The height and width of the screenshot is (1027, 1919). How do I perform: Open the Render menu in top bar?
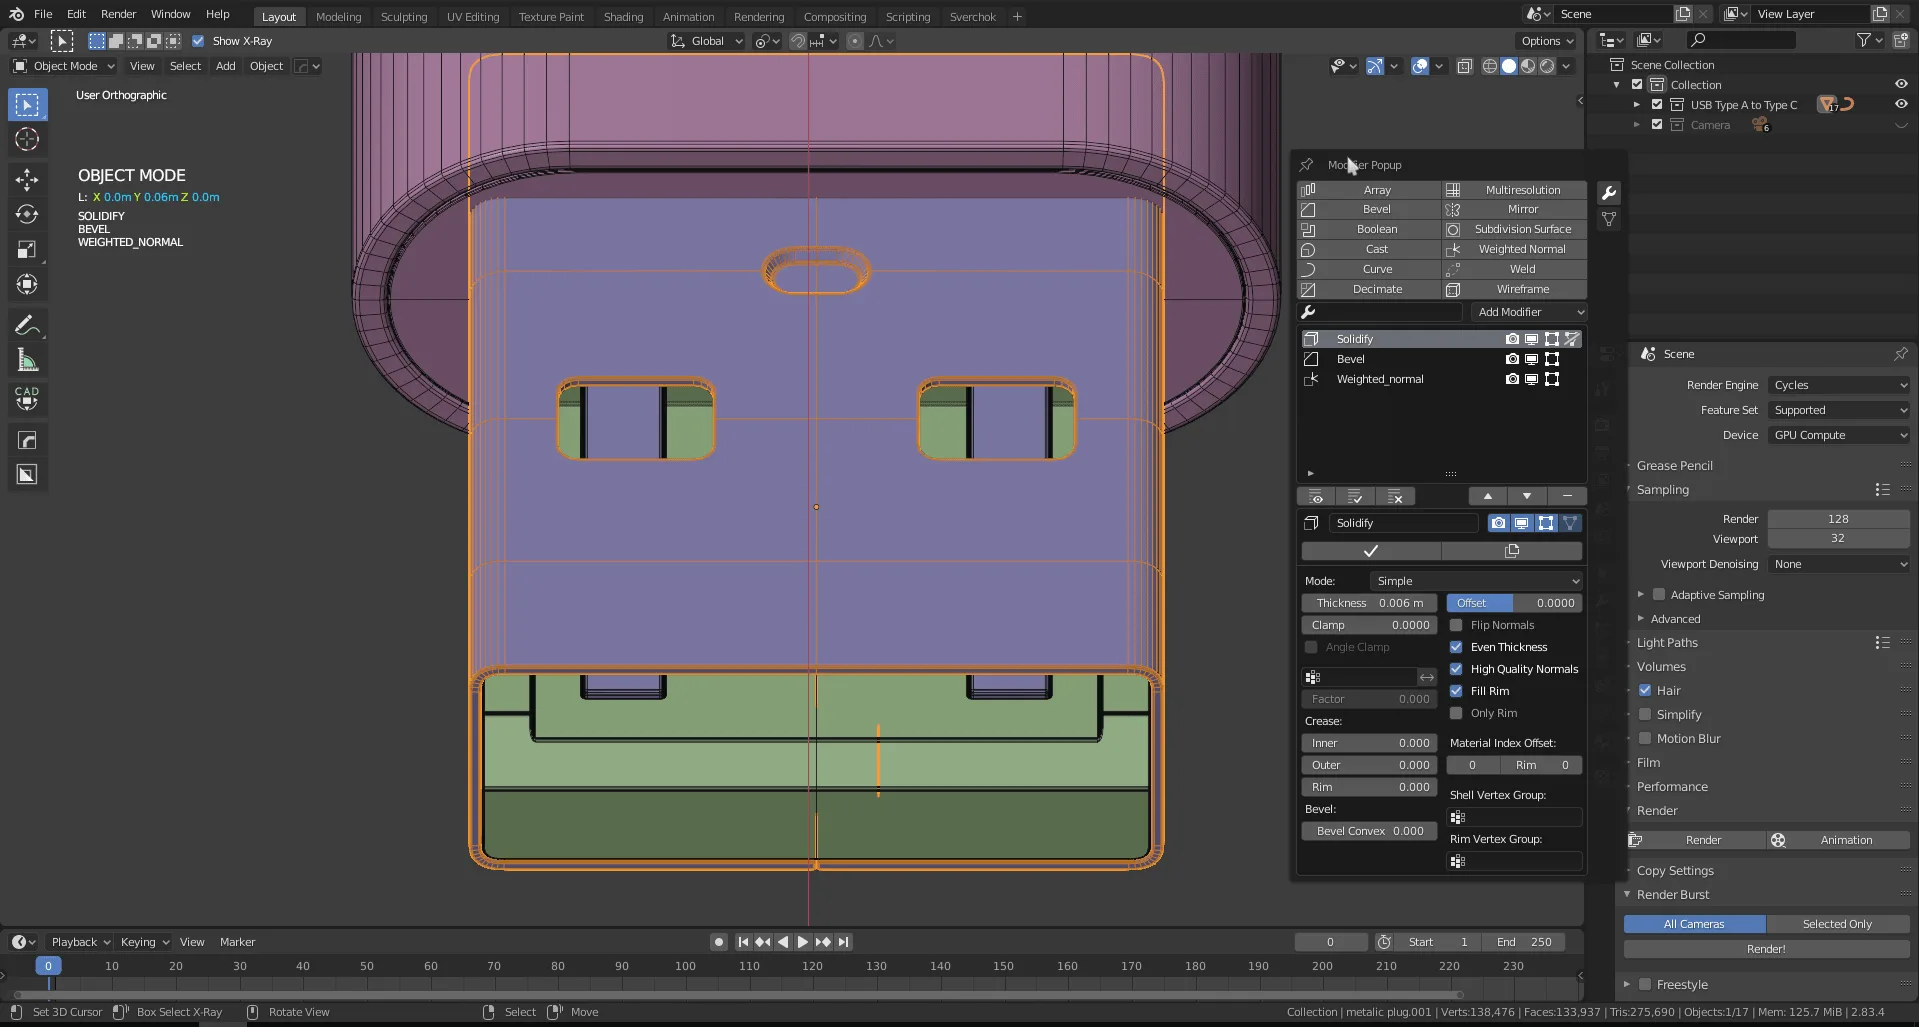(118, 14)
